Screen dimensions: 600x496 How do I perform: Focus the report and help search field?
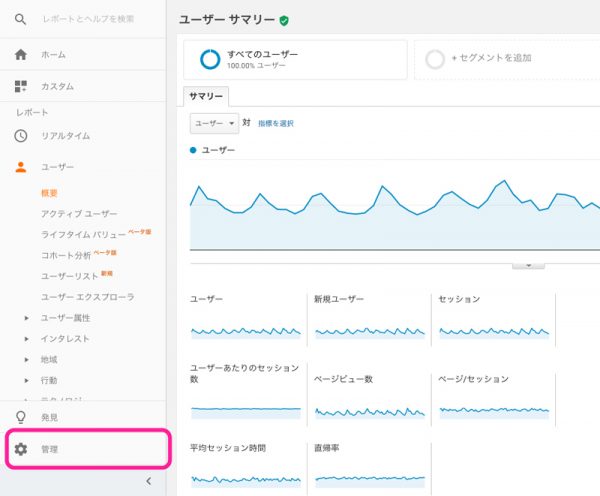pyautogui.click(x=88, y=19)
